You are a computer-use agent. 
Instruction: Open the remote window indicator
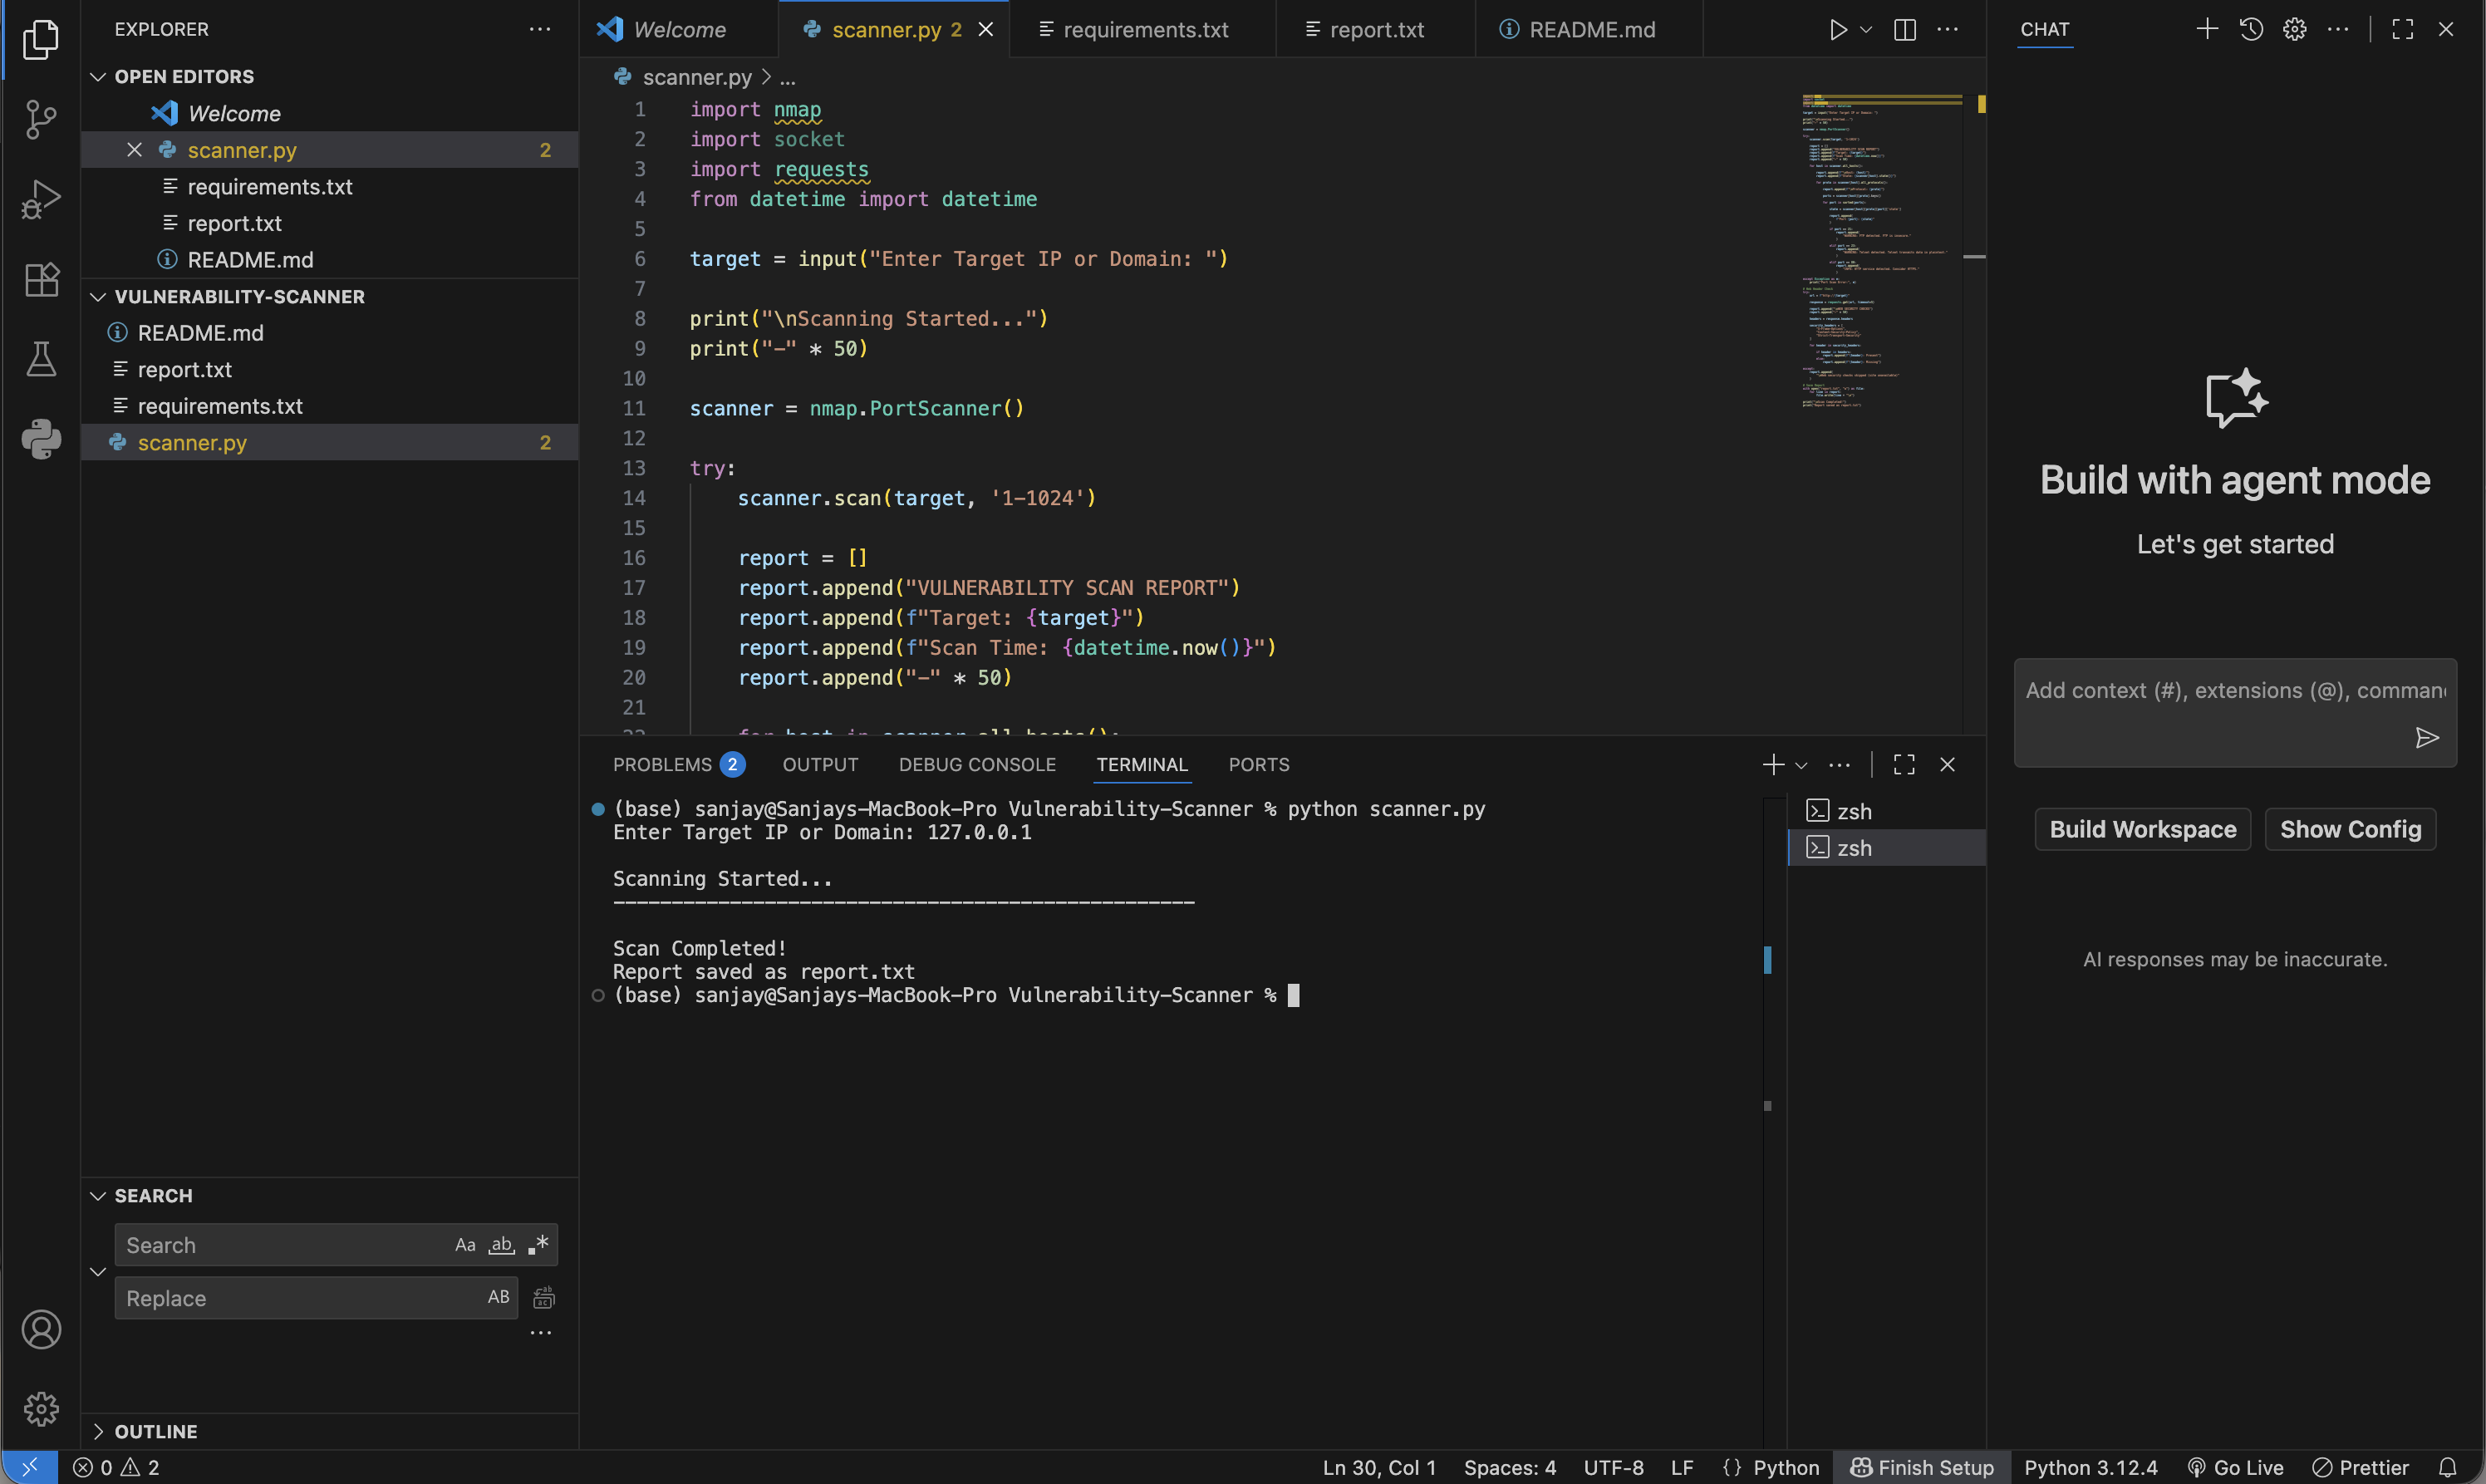[x=29, y=1467]
